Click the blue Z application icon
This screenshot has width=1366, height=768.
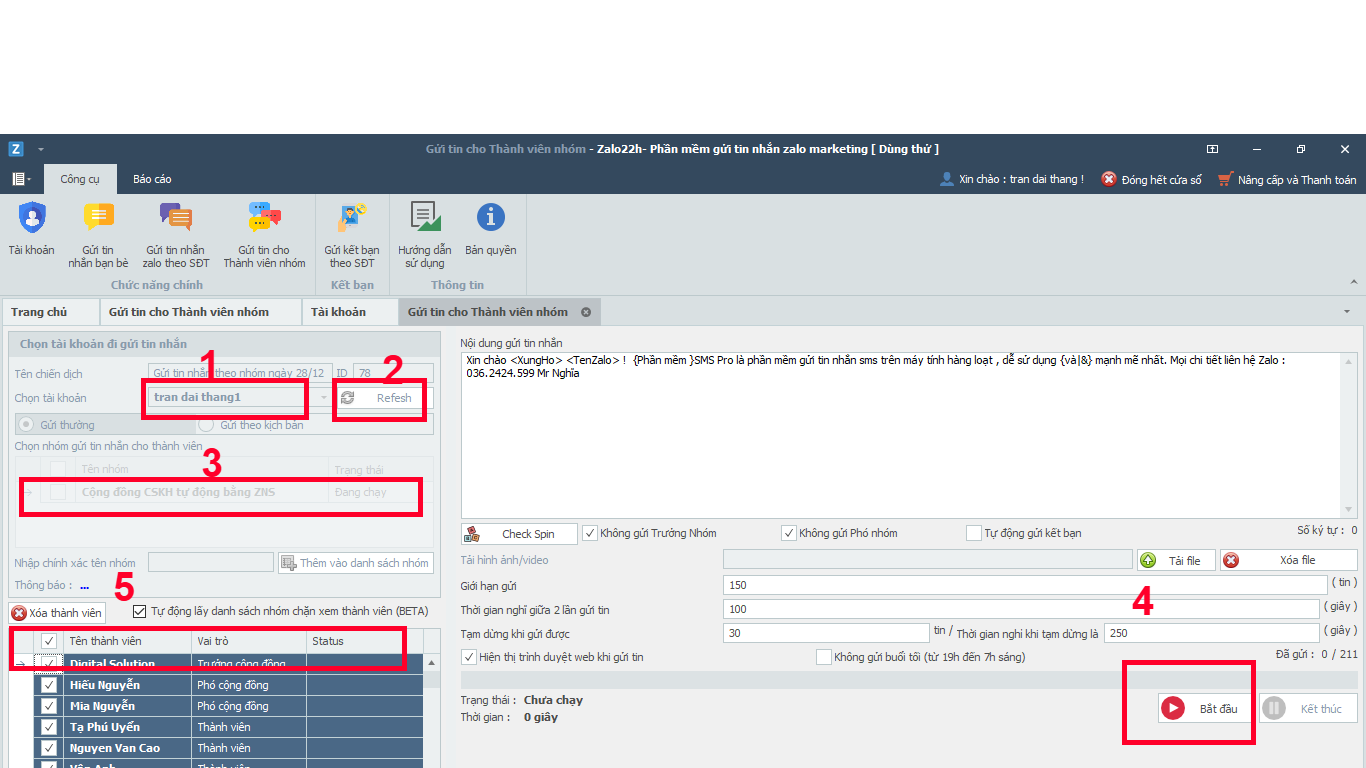16,149
